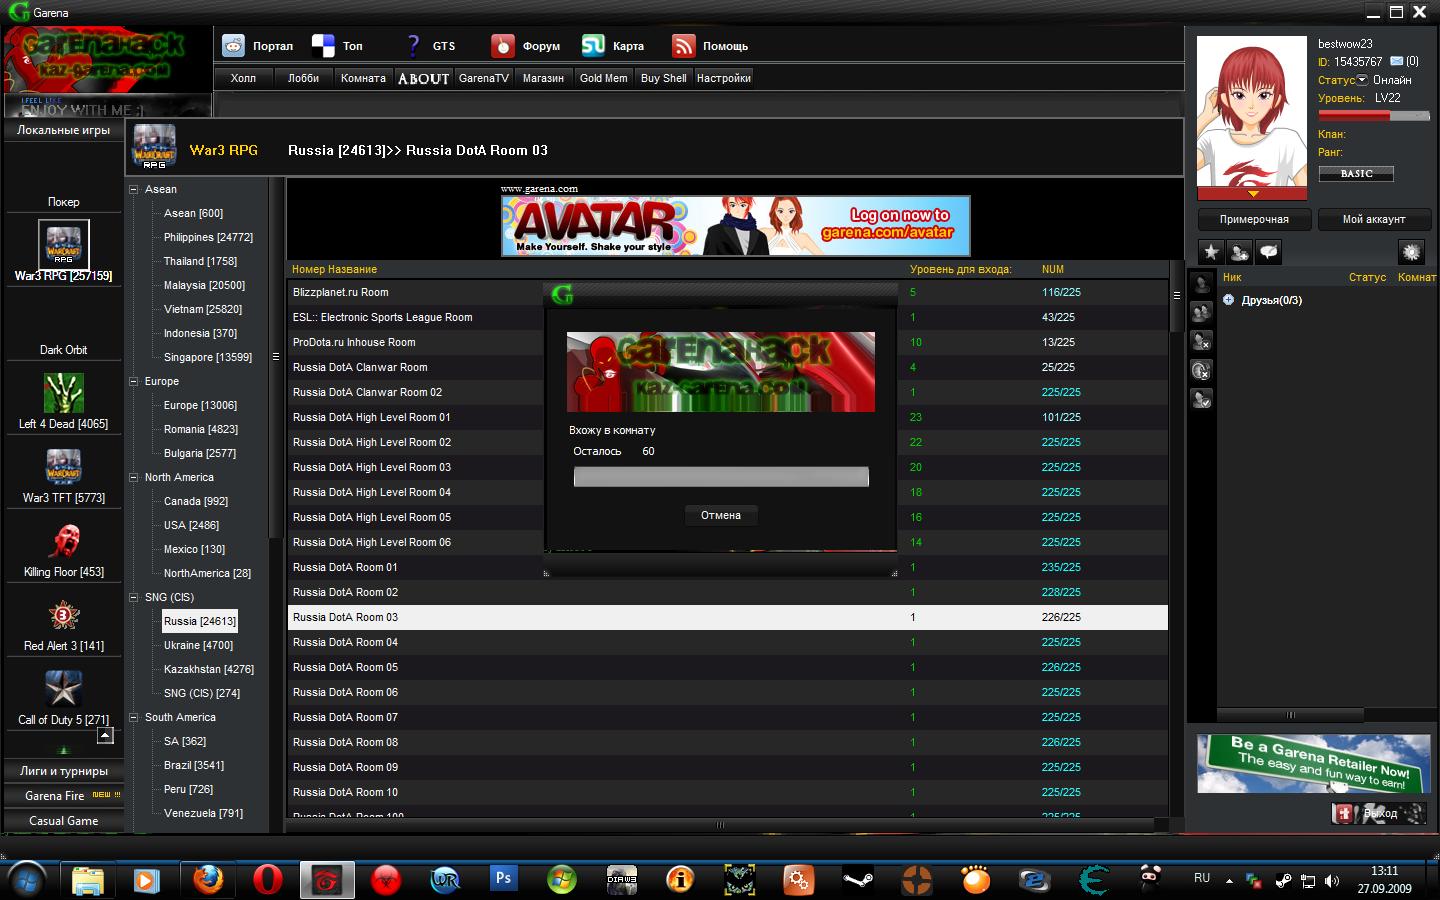Open the Помощь help icon
This screenshot has width=1440, height=900.
[683, 45]
